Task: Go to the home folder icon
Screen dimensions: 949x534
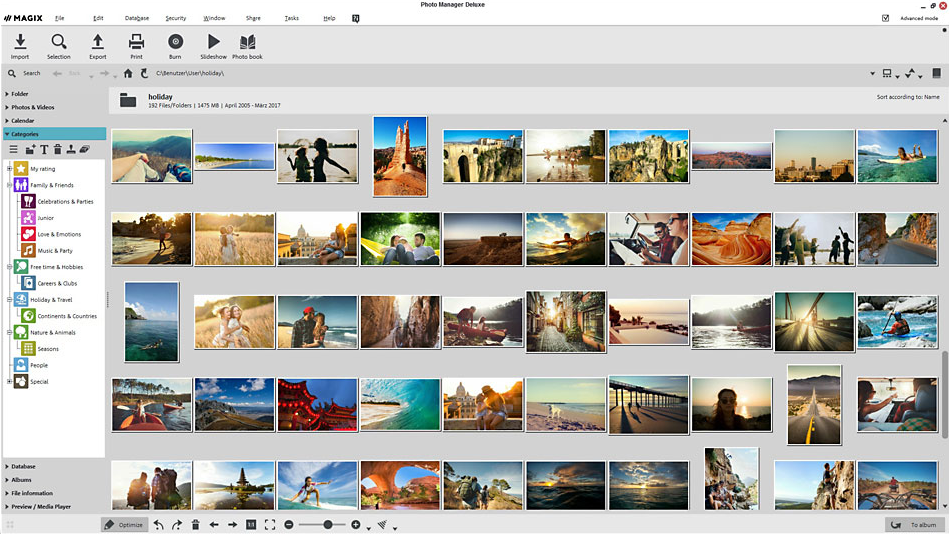Action: (x=128, y=73)
